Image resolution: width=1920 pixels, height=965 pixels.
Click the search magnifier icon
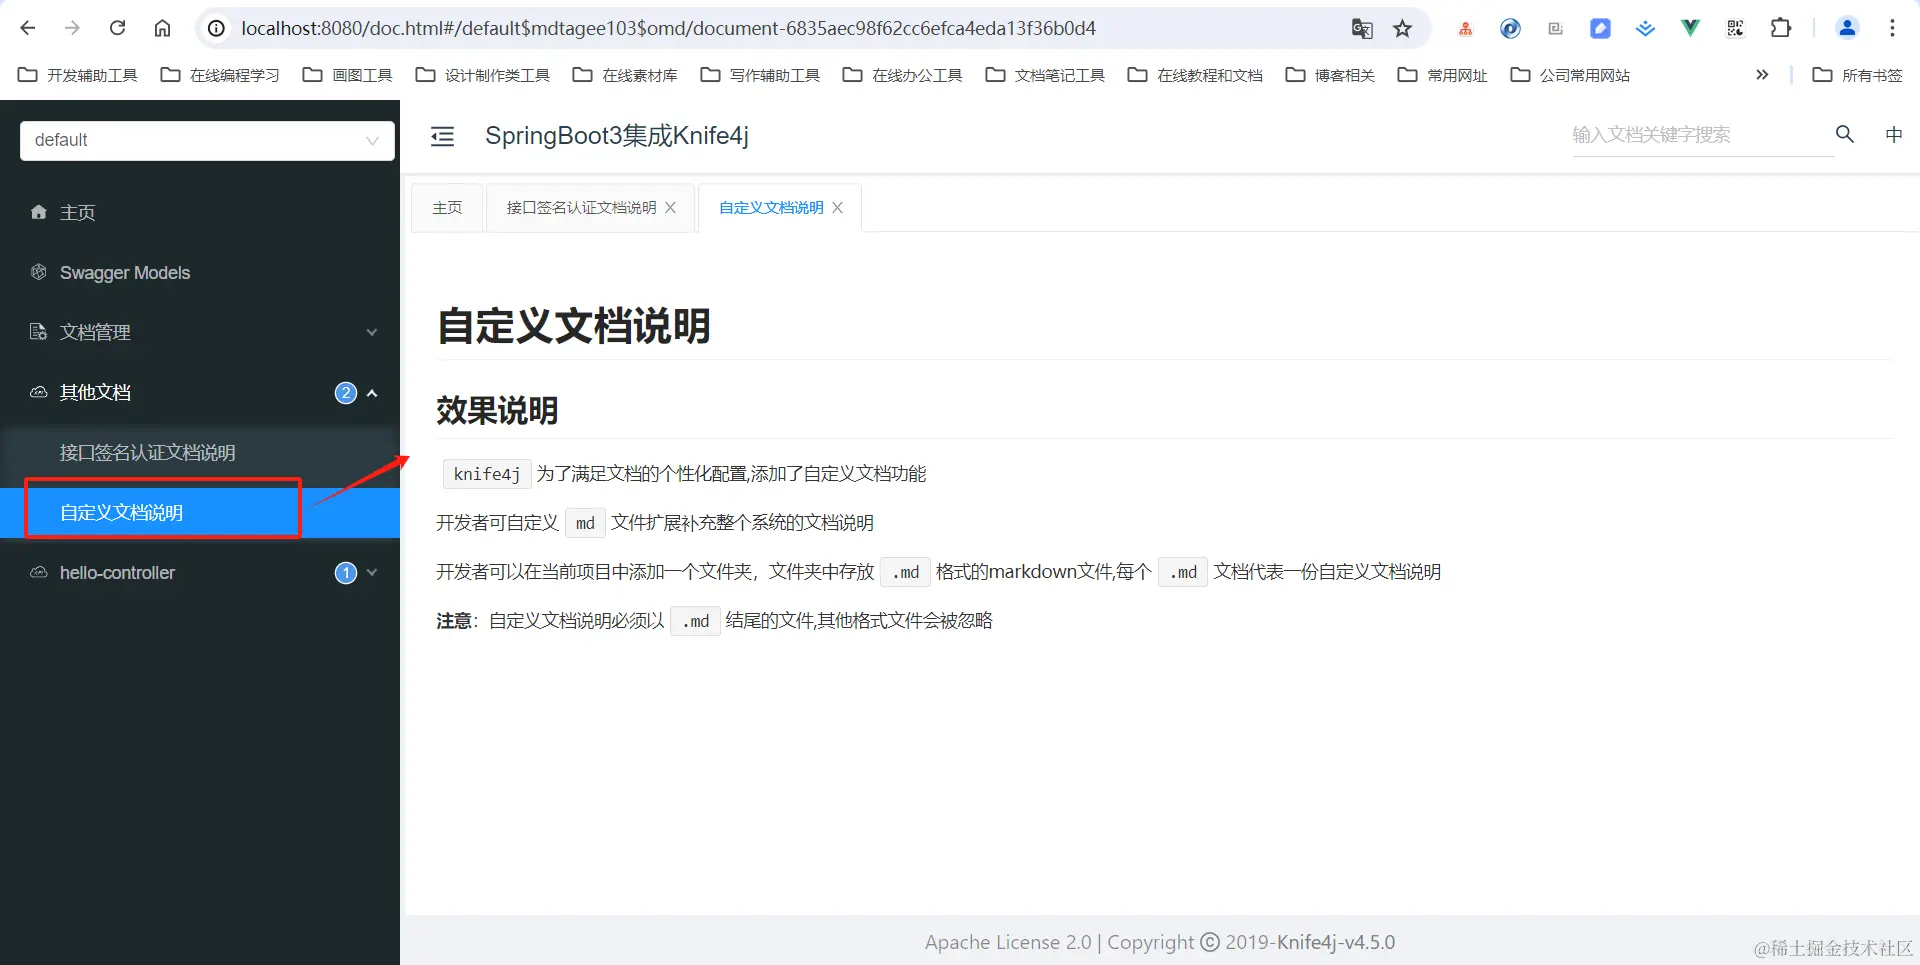coord(1844,134)
